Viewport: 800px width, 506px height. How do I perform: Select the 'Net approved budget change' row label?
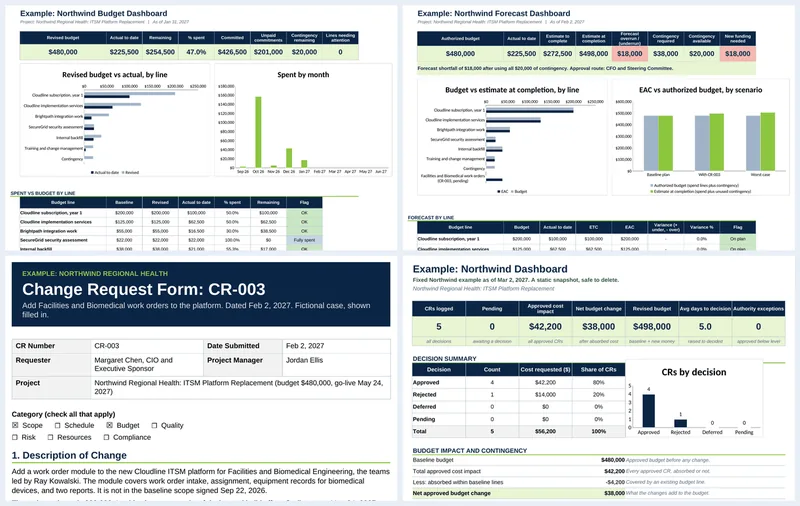pyautogui.click(x=452, y=493)
